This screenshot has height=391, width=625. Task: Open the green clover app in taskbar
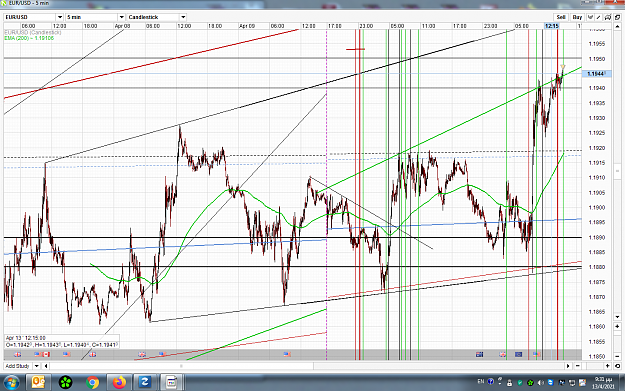pyautogui.click(x=65, y=383)
